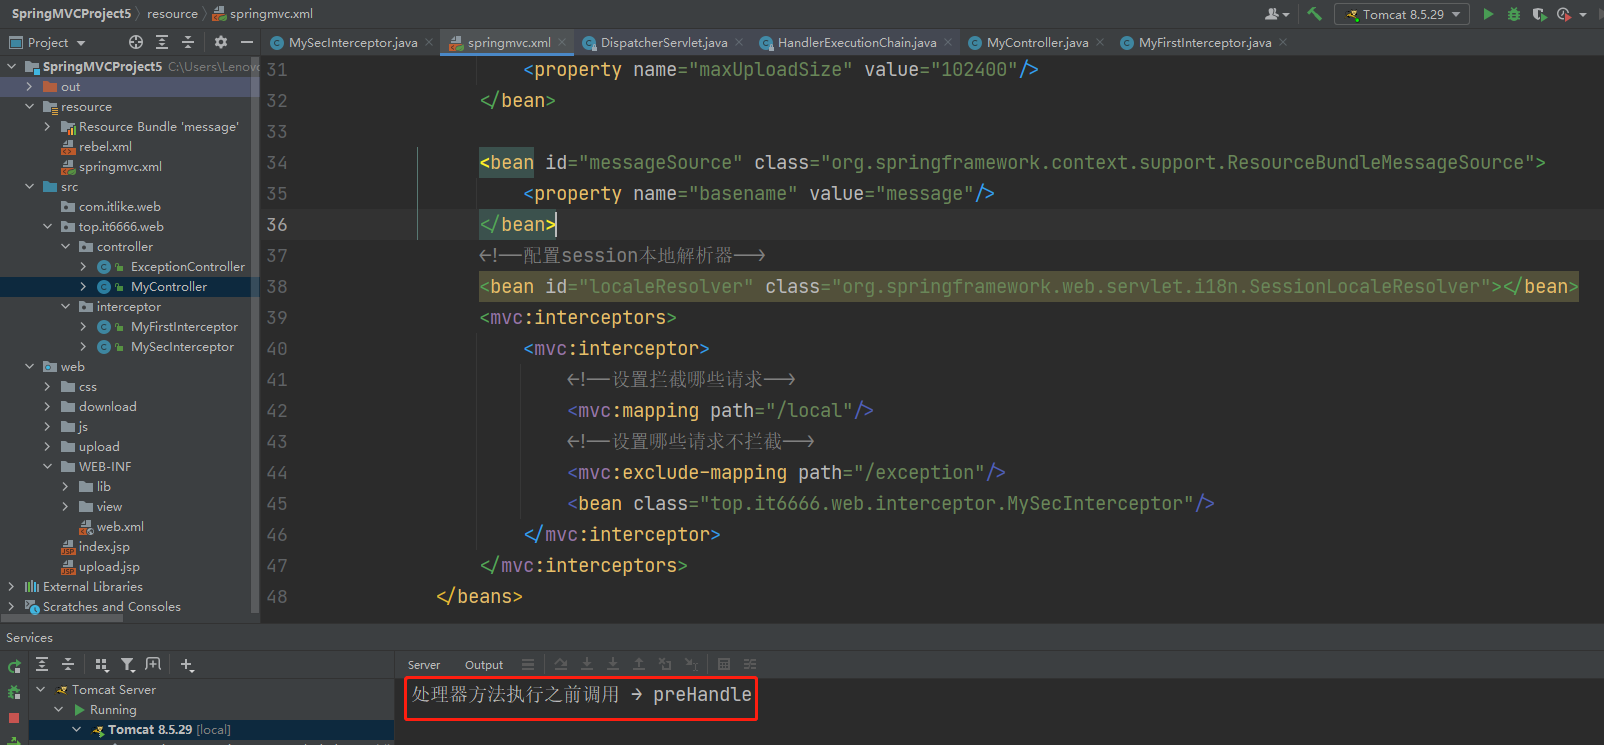Close the MyController.java editor tab
The height and width of the screenshot is (745, 1604).
point(1100,42)
